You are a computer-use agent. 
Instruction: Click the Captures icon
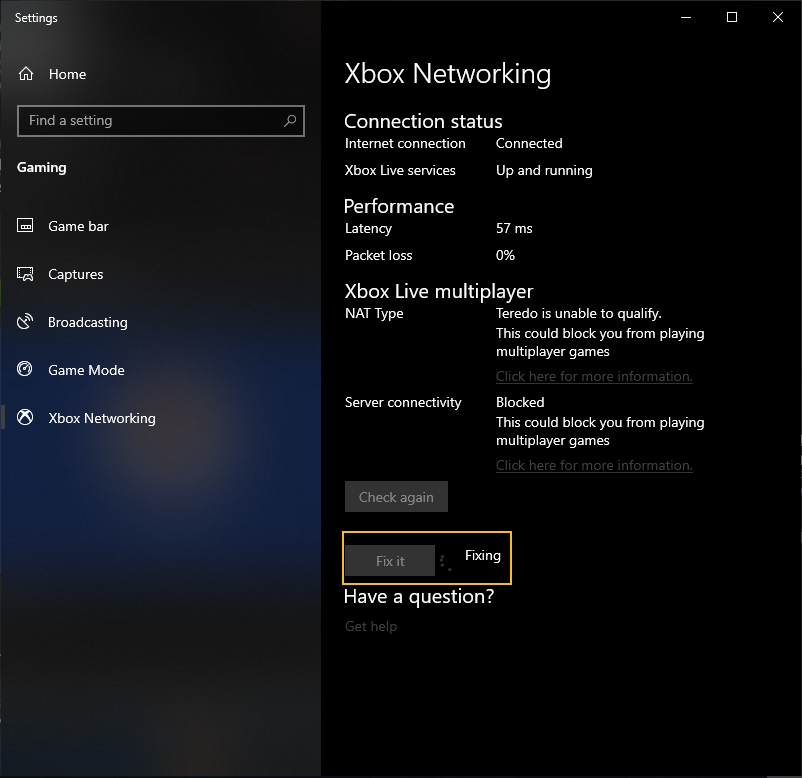click(x=25, y=274)
